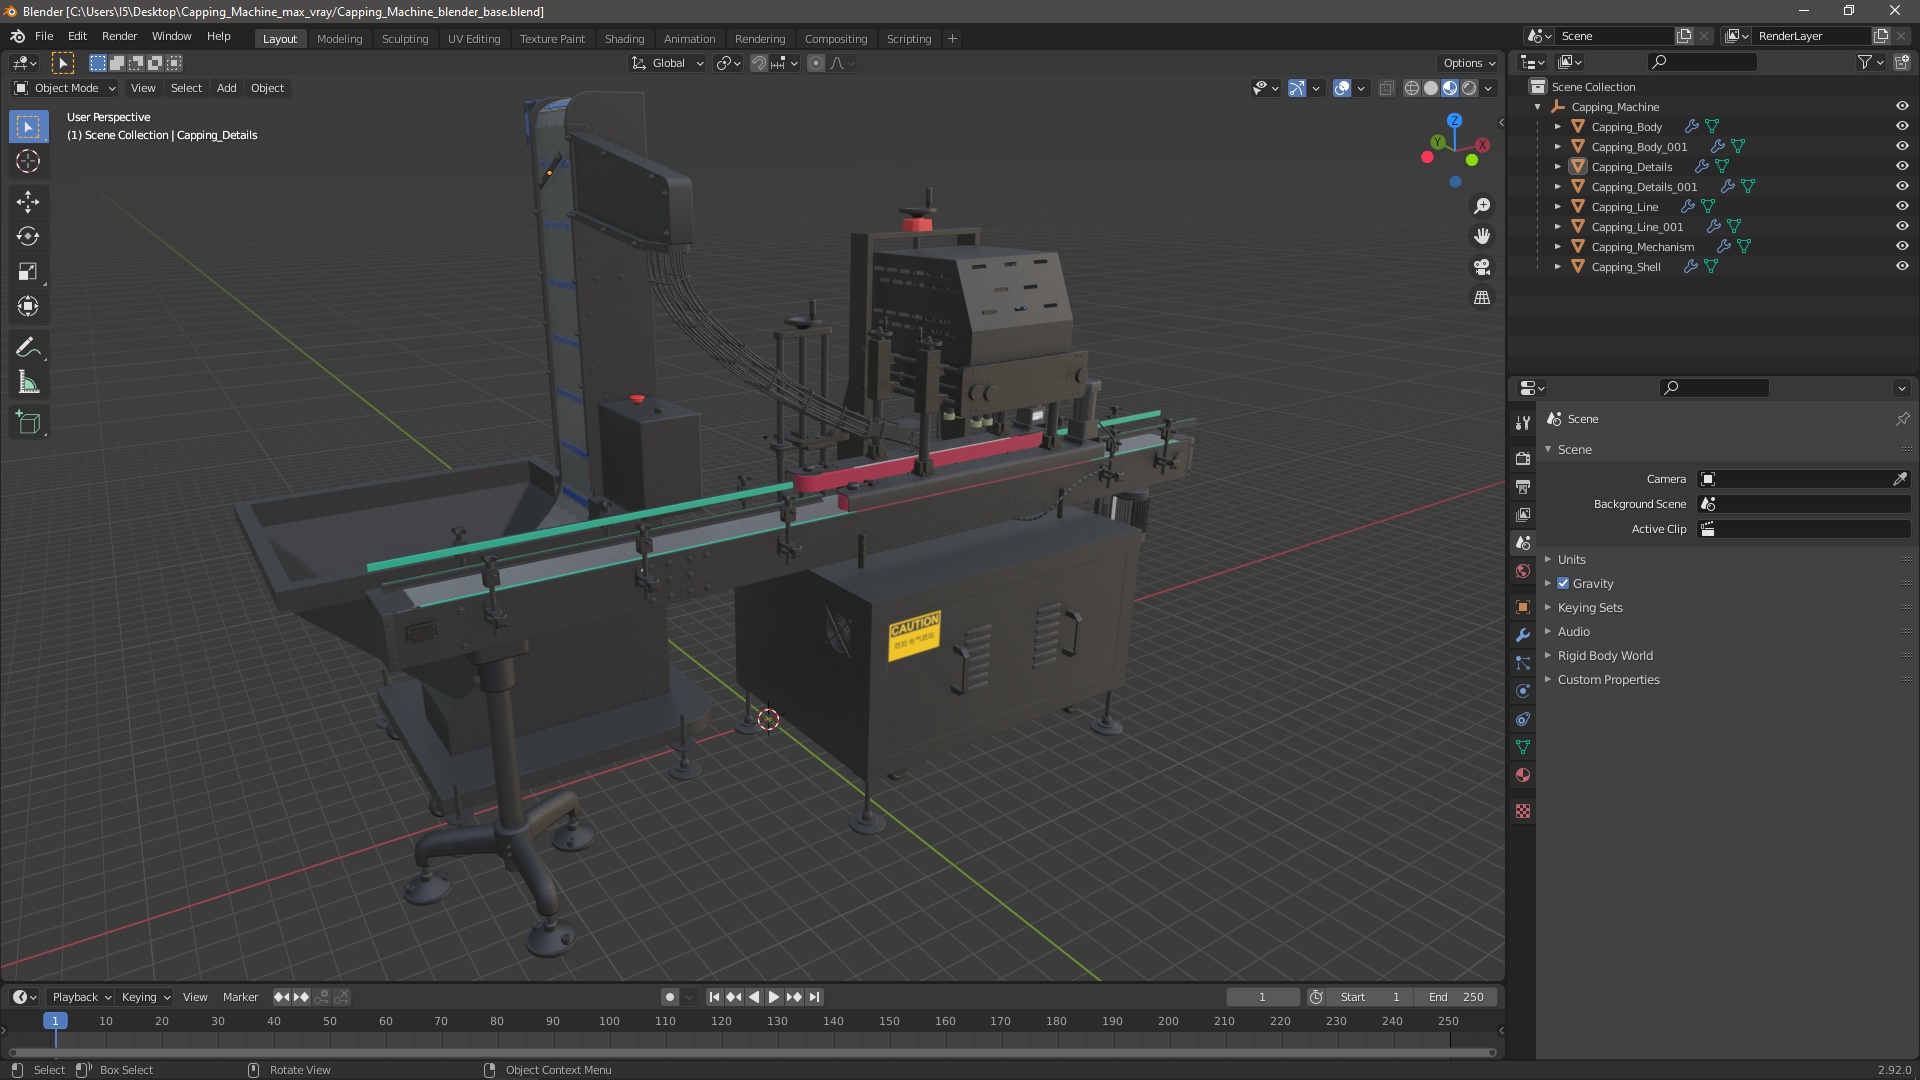Click the End frame field
Screen dimensions: 1920x1080
pyautogui.click(x=1457, y=997)
